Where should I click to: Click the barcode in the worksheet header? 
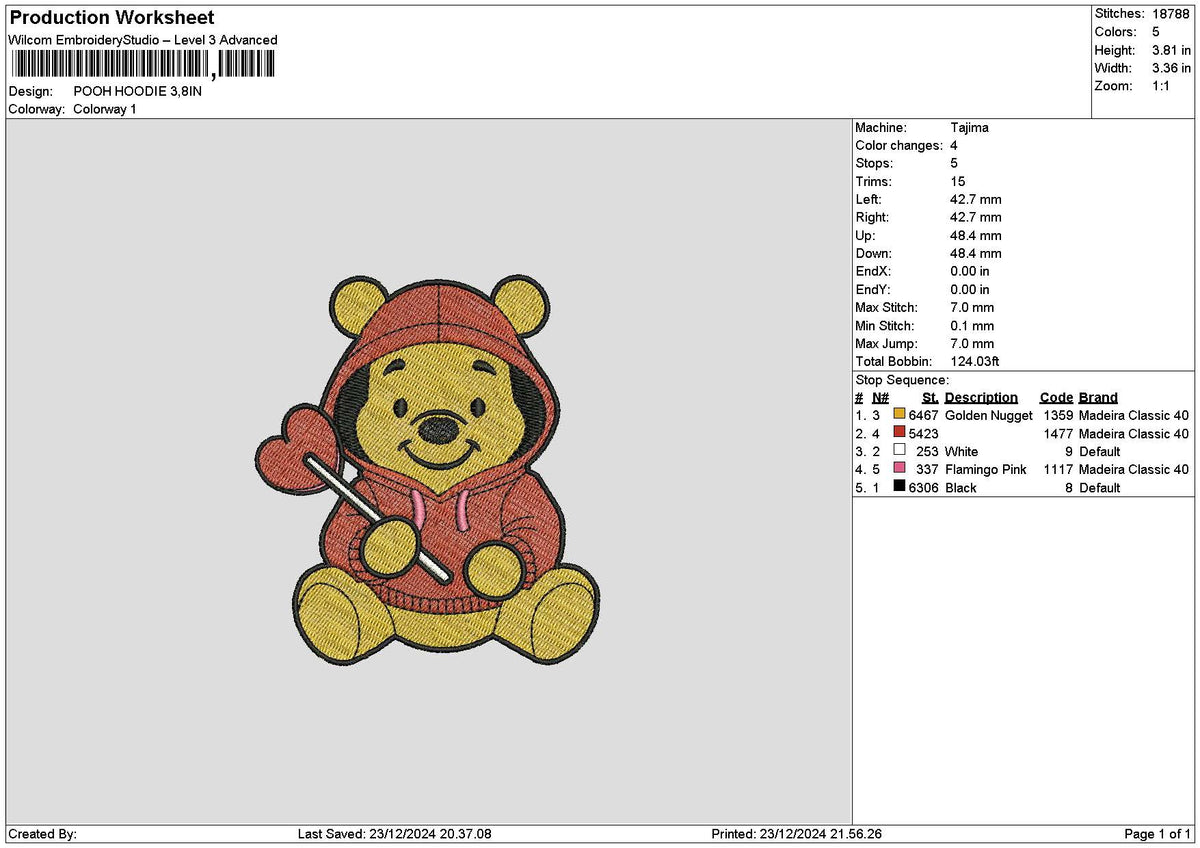point(145,65)
